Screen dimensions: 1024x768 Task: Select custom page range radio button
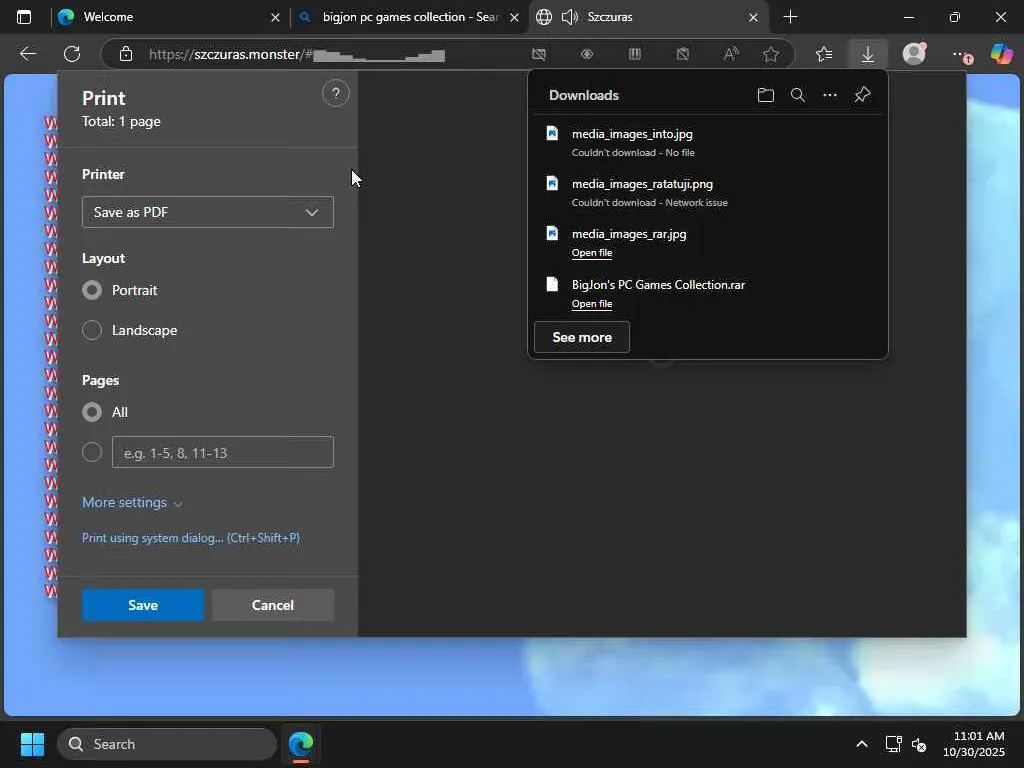92,452
